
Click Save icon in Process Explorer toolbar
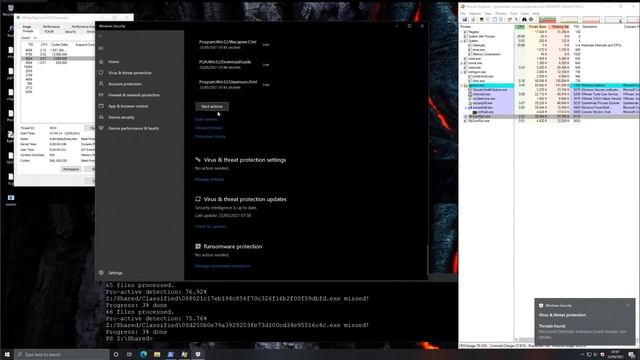click(464, 19)
